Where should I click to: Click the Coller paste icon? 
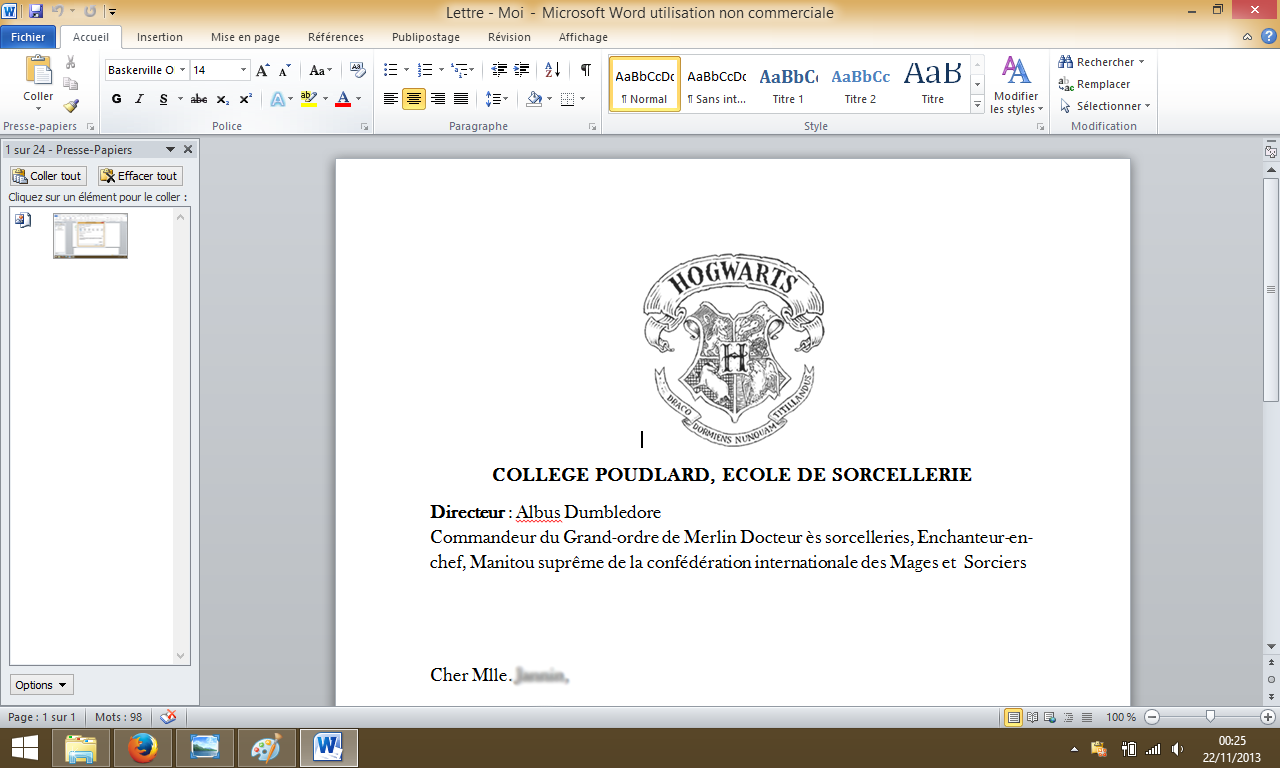(38, 72)
